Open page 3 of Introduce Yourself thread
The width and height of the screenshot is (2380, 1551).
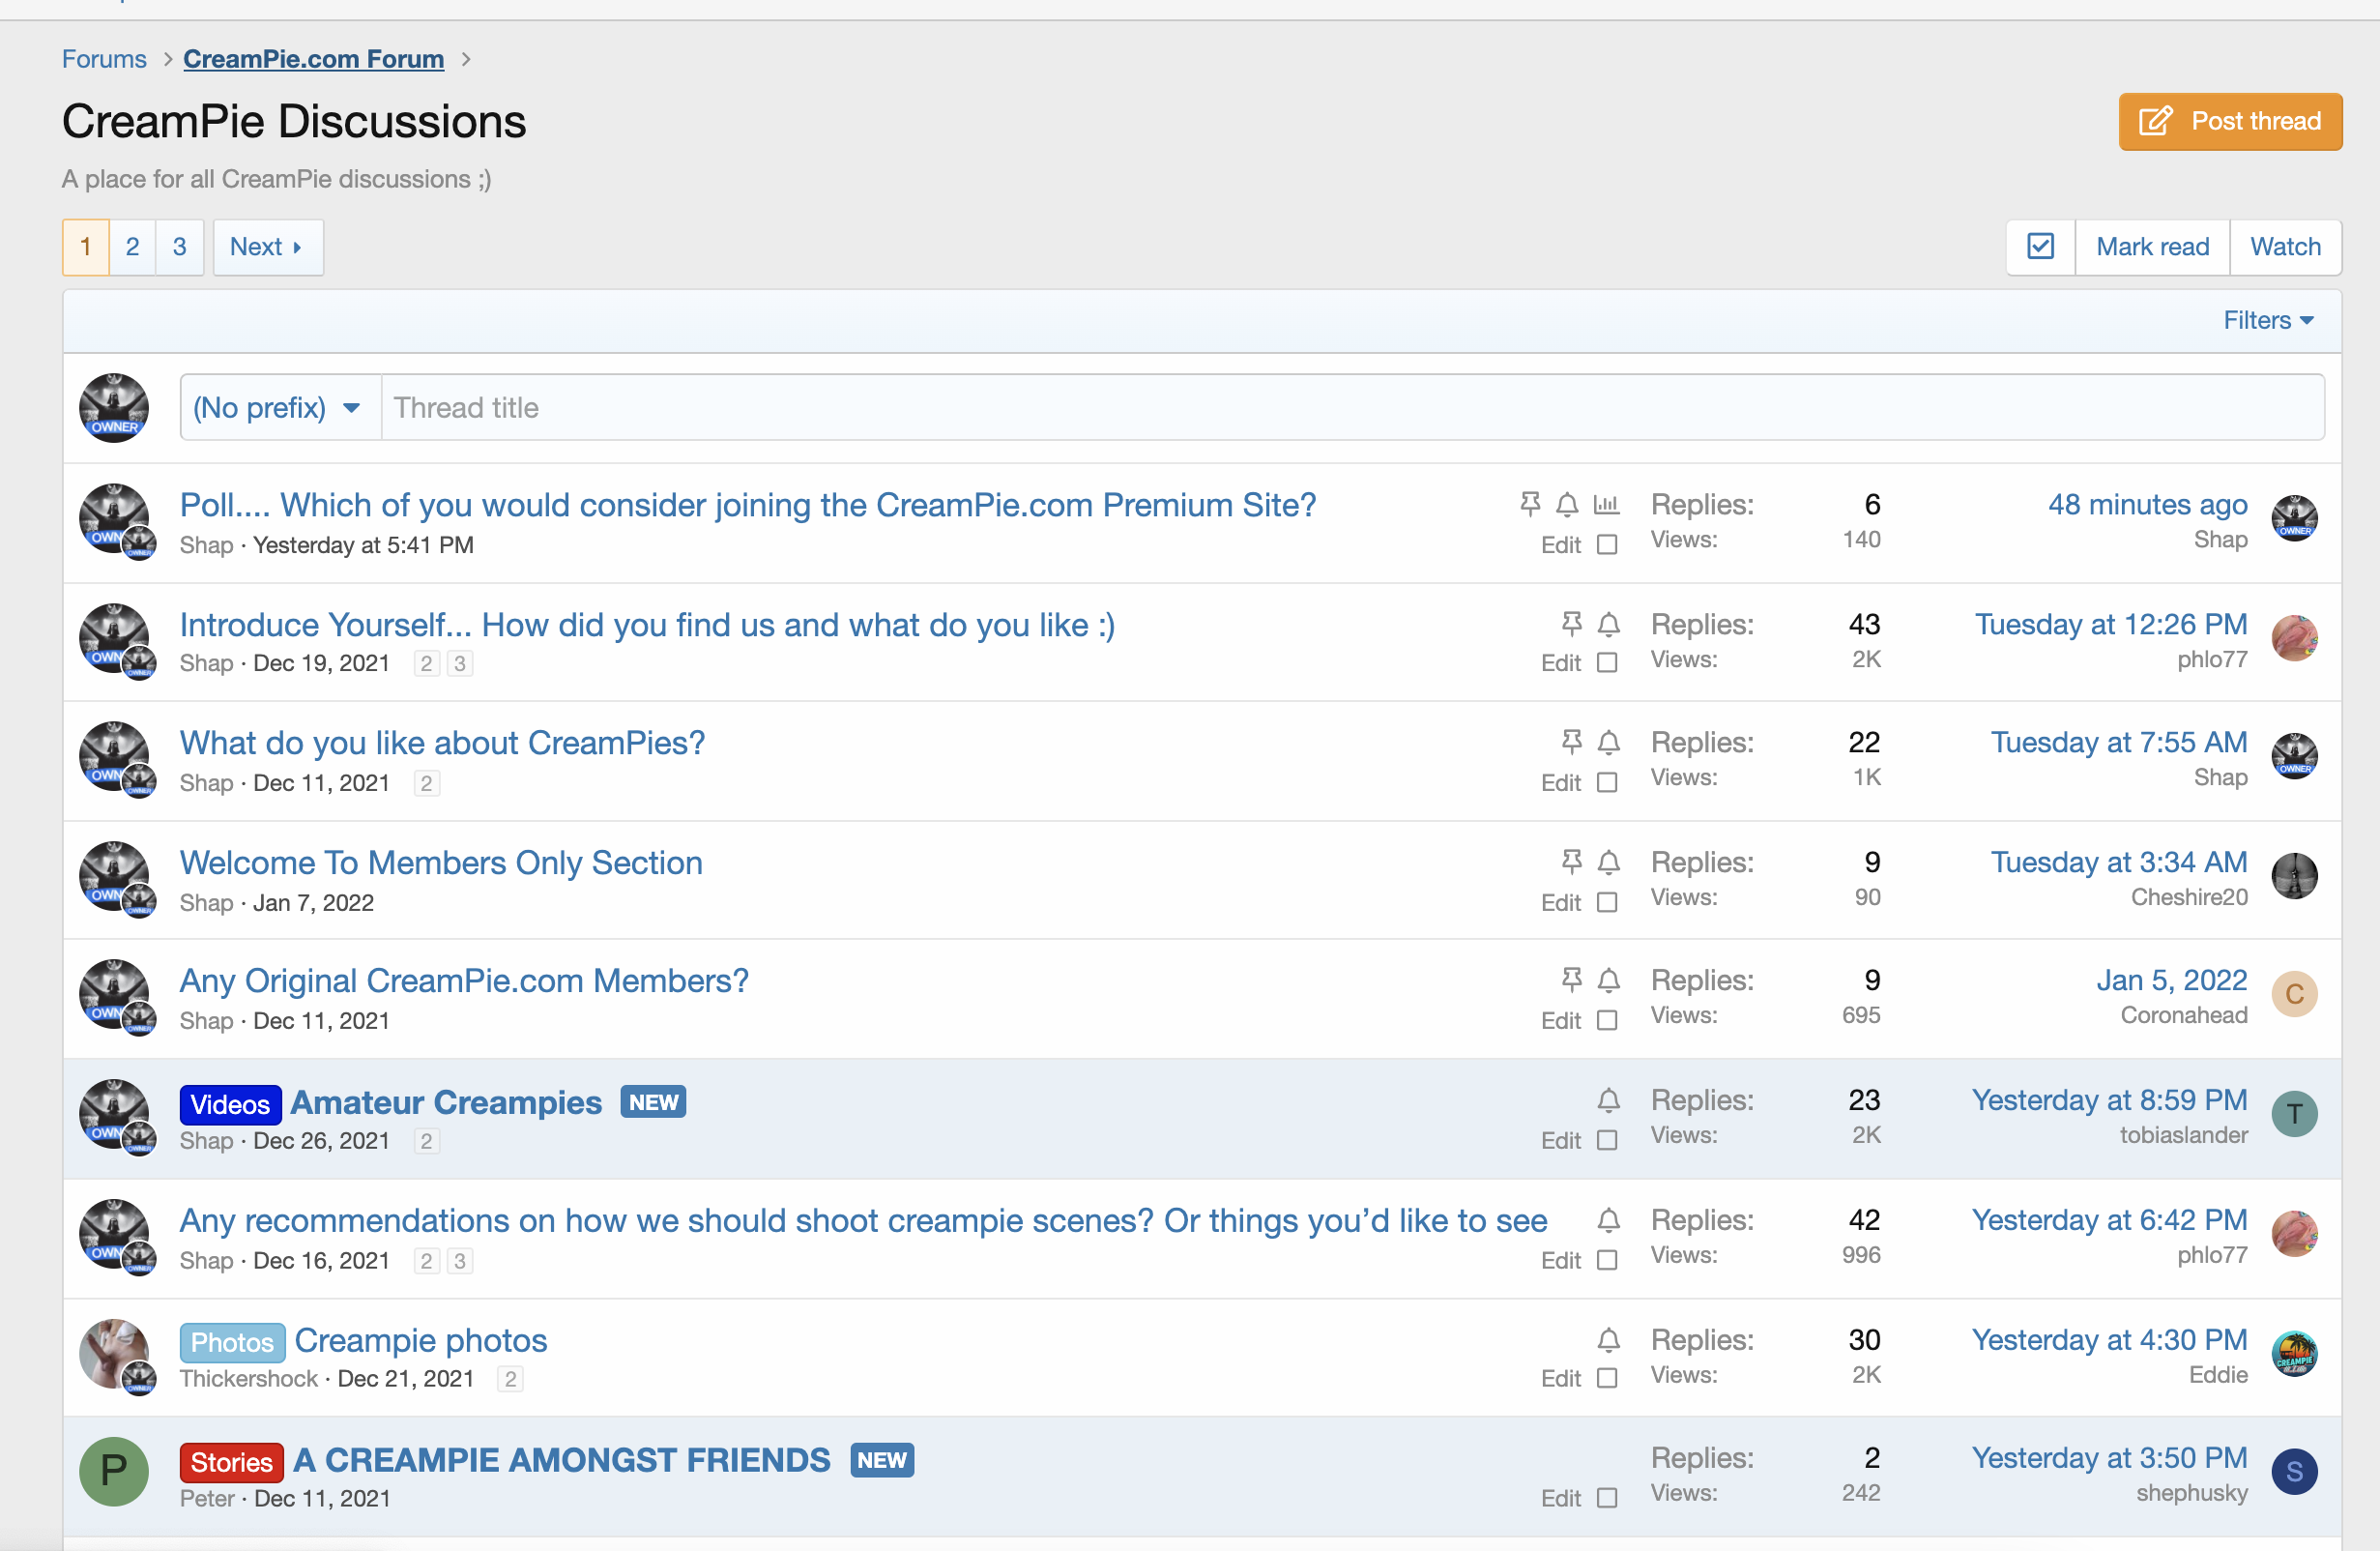pyautogui.click(x=460, y=664)
